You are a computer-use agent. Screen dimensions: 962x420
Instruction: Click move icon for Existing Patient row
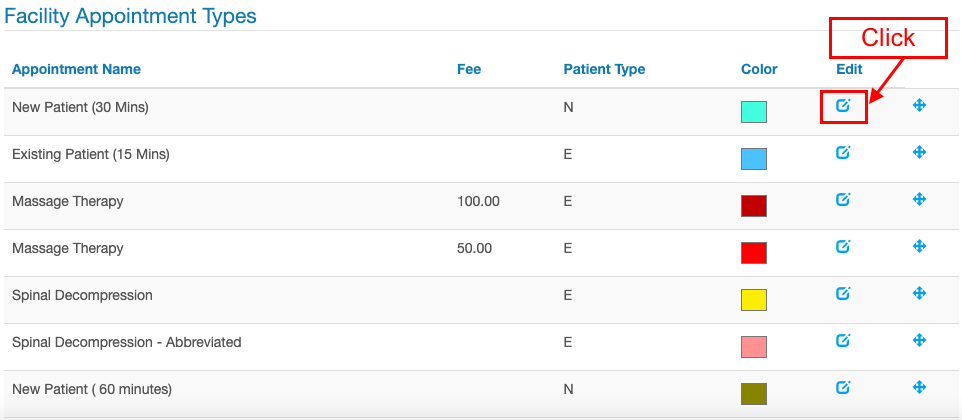pos(919,152)
